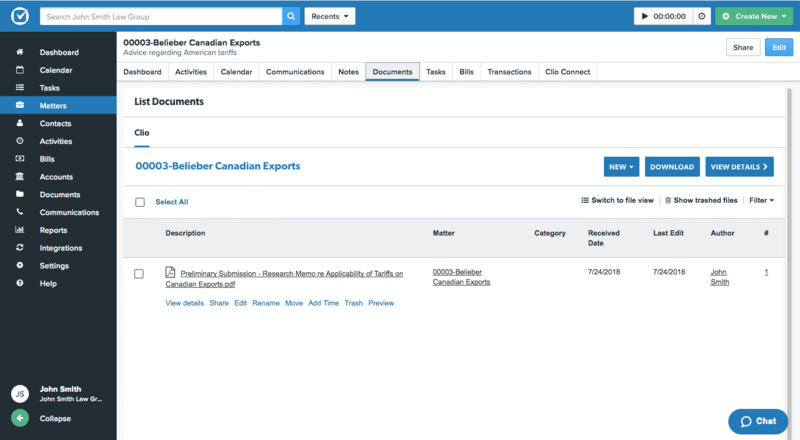800x440 pixels.
Task: Click the Preview link under document
Action: click(x=381, y=303)
